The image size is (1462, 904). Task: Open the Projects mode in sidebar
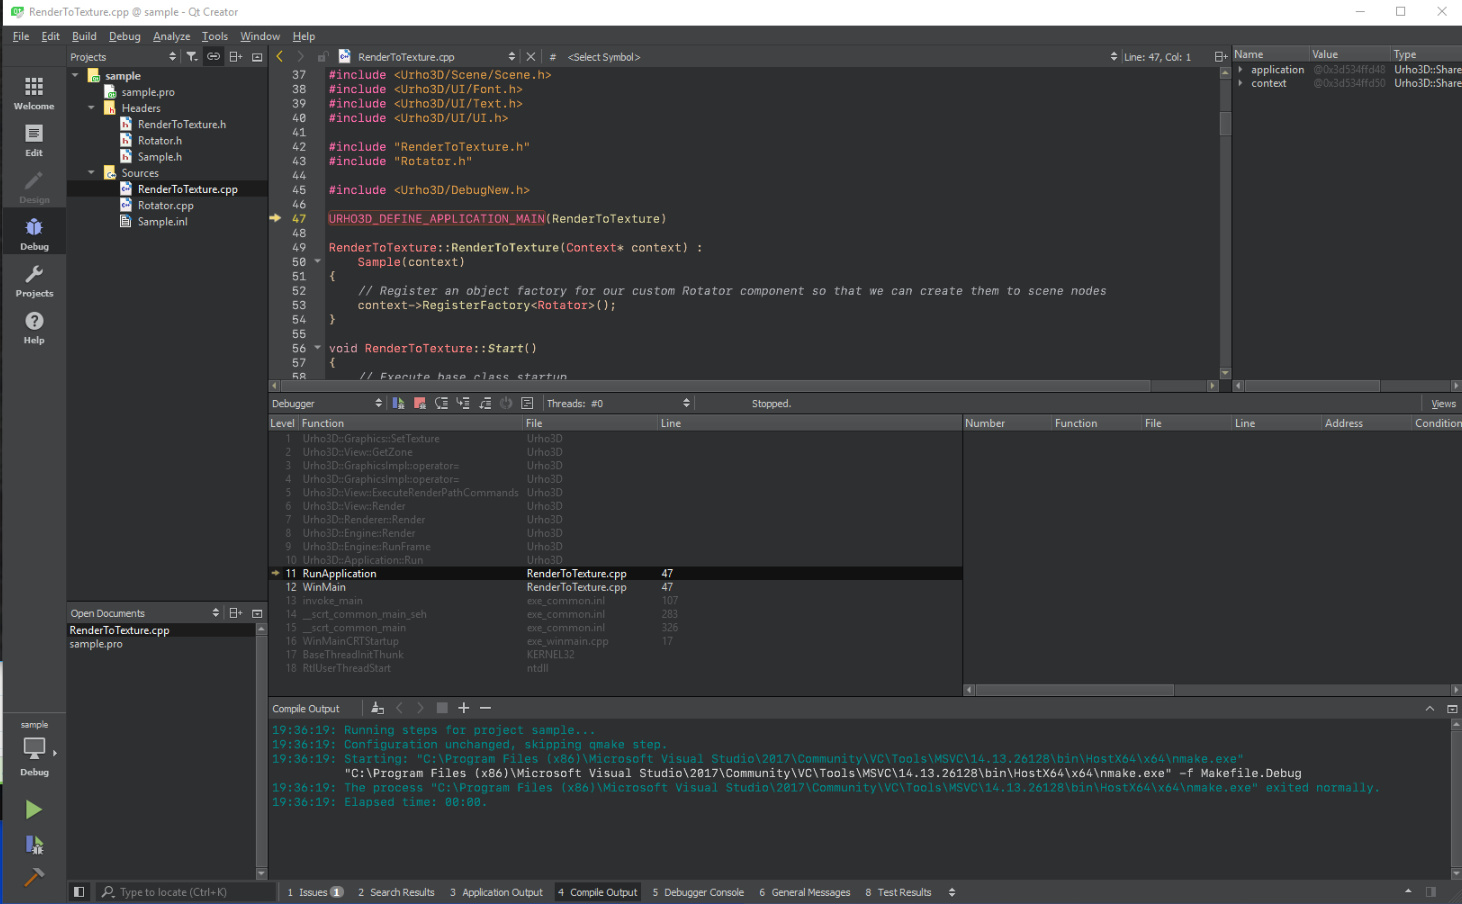[x=34, y=281]
